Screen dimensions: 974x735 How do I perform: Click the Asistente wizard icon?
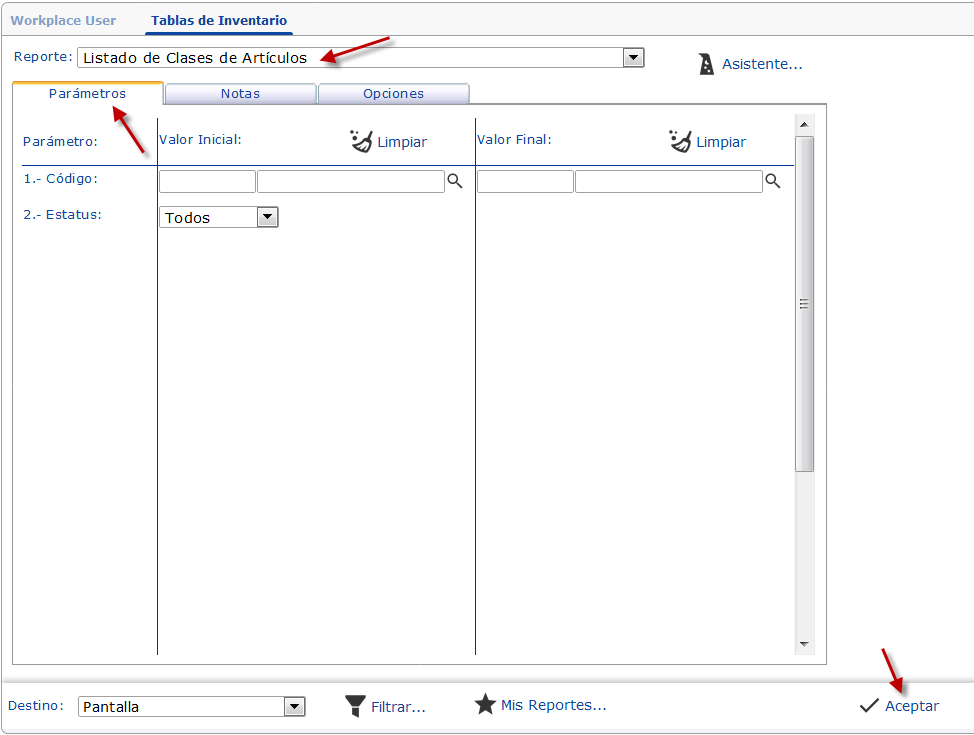[x=706, y=64]
